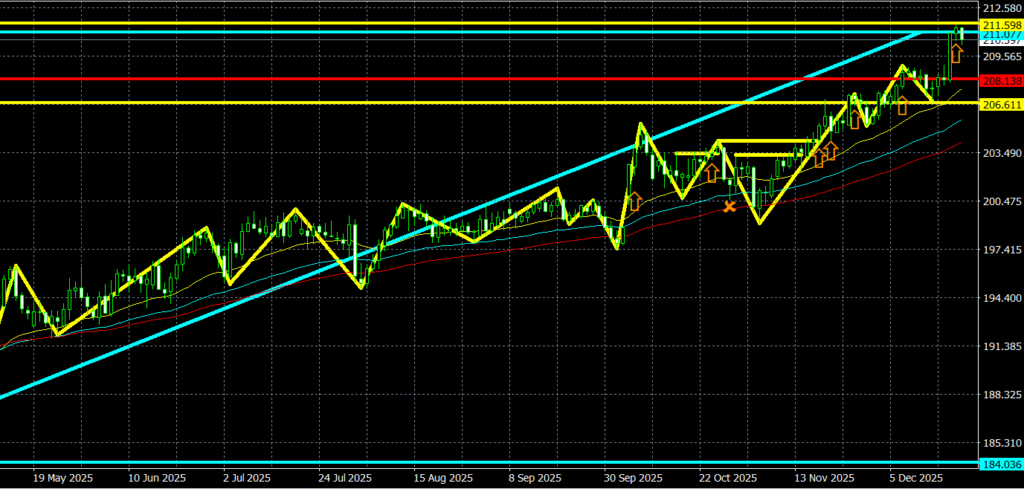
Task: Click the cyan 211.077 price tag
Action: [1001, 35]
